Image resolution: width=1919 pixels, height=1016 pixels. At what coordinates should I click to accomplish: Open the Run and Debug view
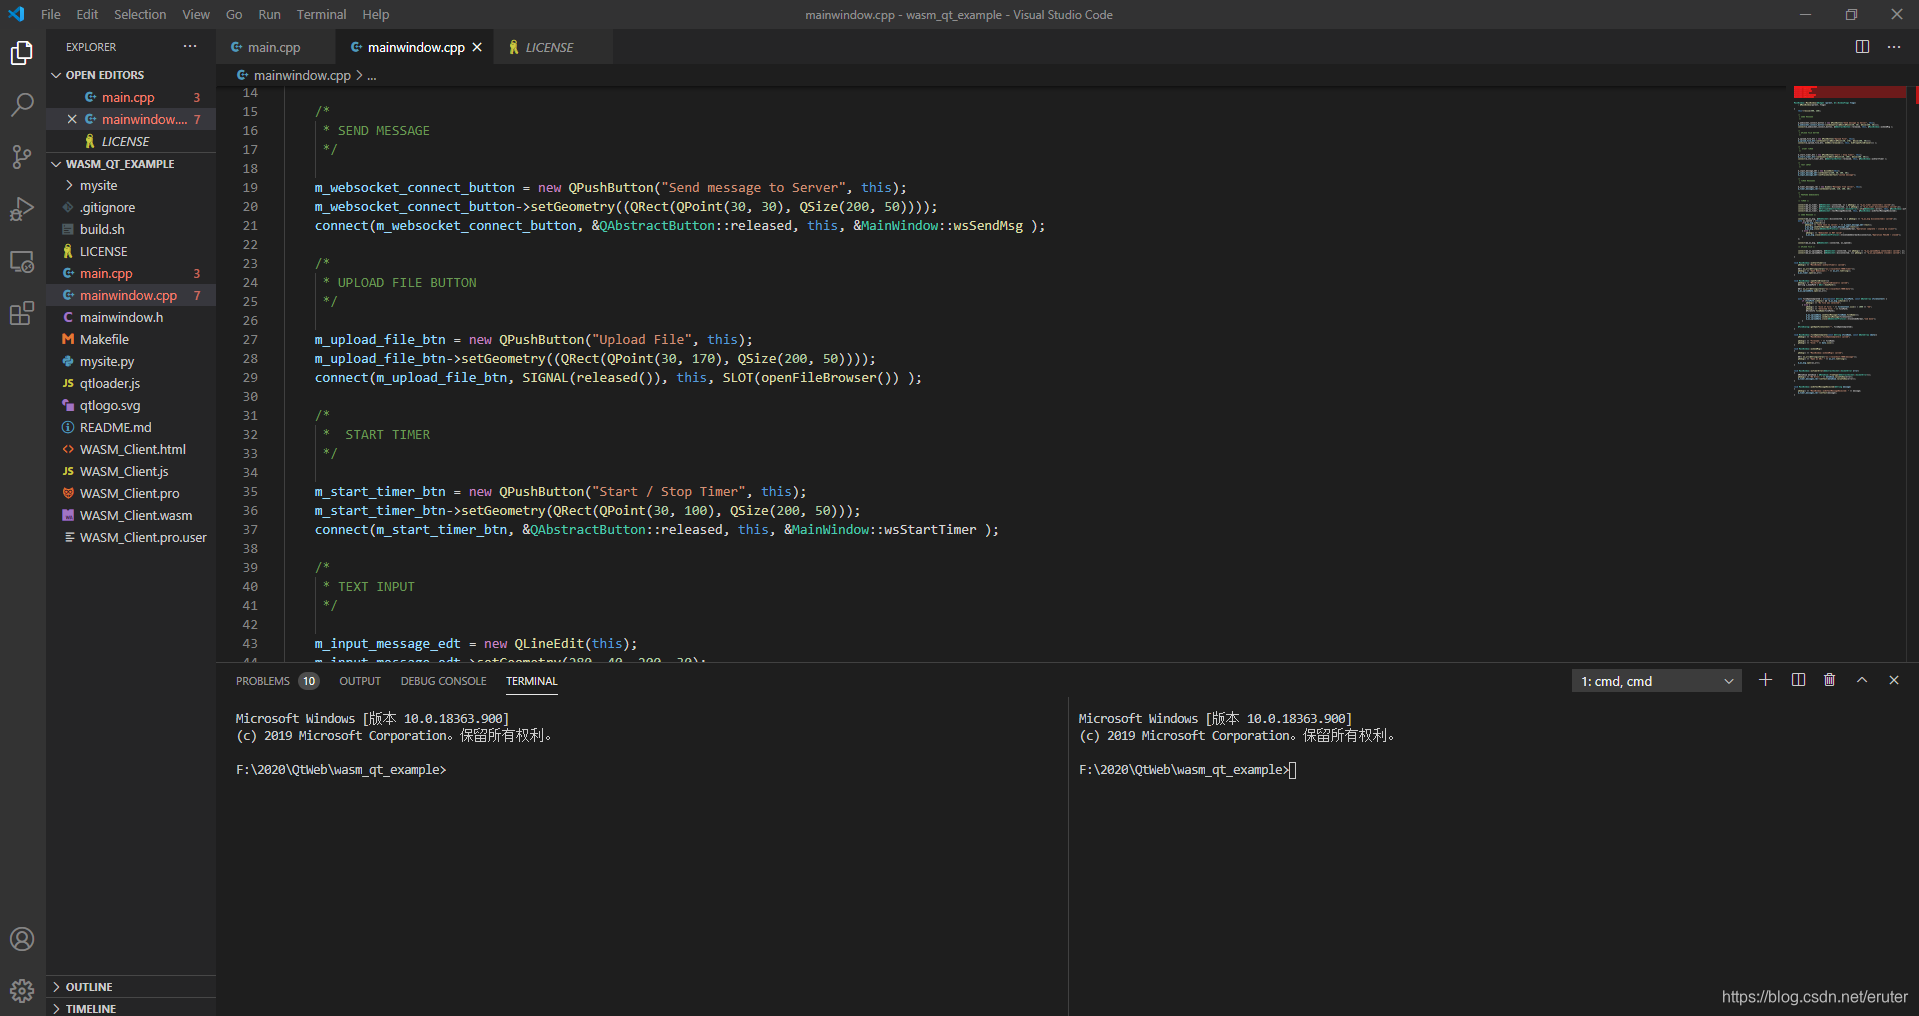(x=22, y=209)
